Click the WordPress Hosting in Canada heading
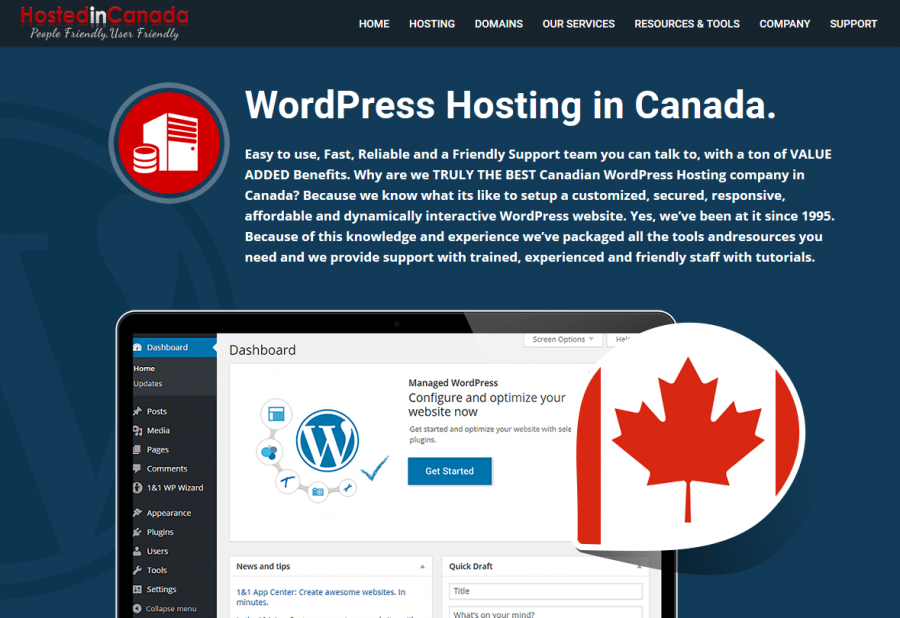The image size is (900, 618). (510, 105)
